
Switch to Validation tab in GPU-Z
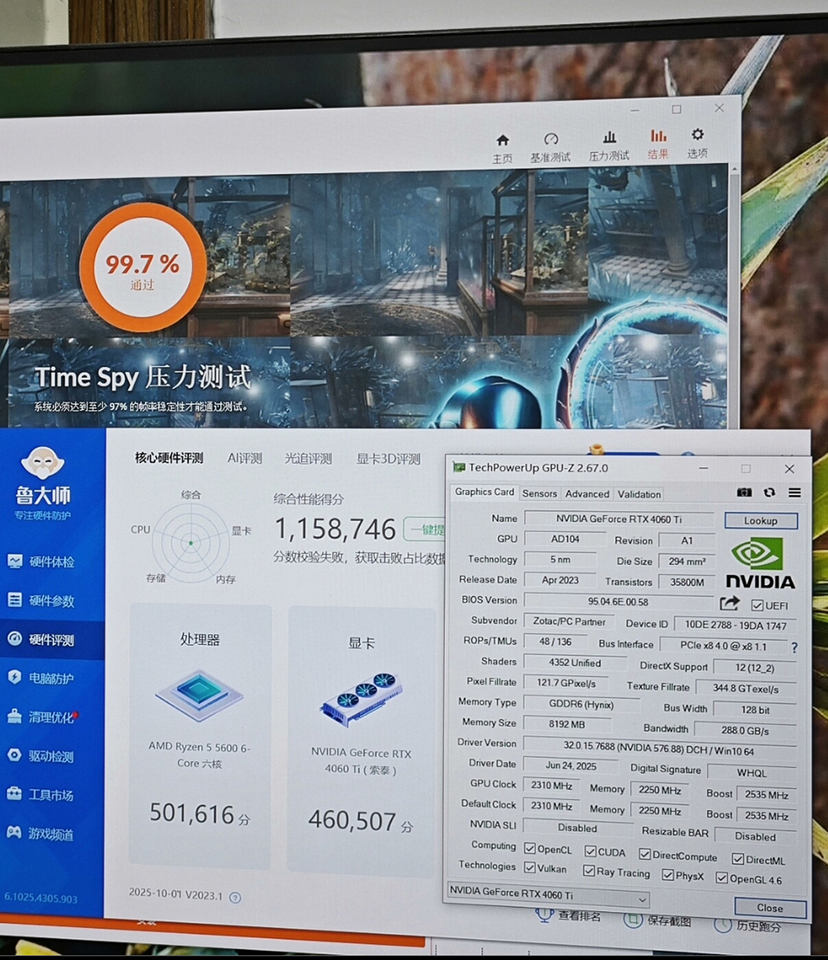[x=639, y=495]
